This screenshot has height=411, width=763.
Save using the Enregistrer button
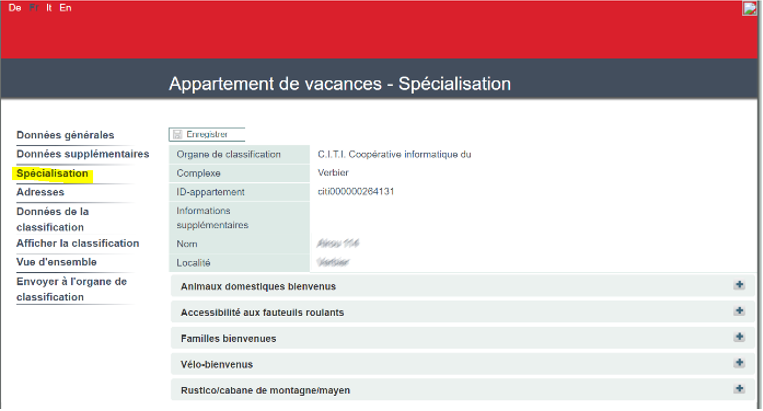coord(207,134)
